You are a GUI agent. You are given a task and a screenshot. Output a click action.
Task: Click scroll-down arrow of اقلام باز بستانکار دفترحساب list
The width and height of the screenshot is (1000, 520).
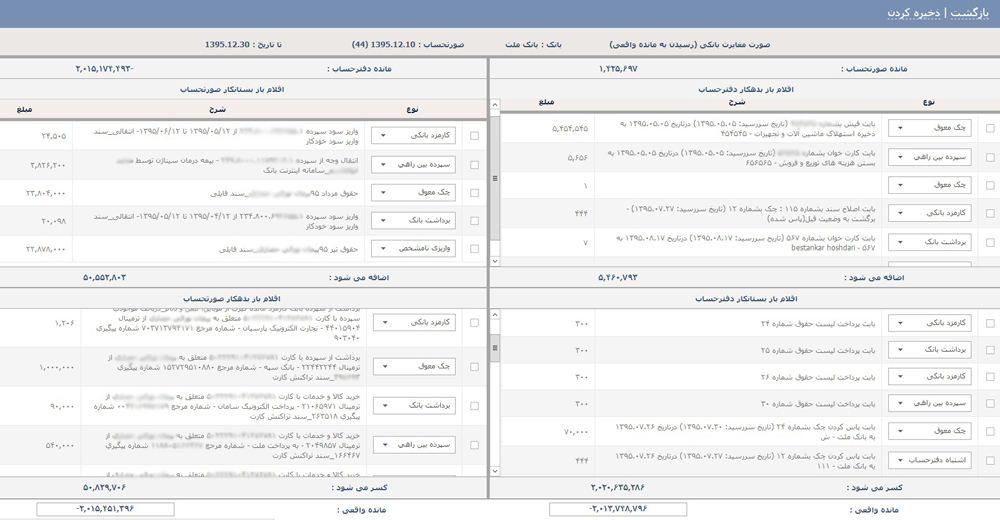(x=495, y=471)
